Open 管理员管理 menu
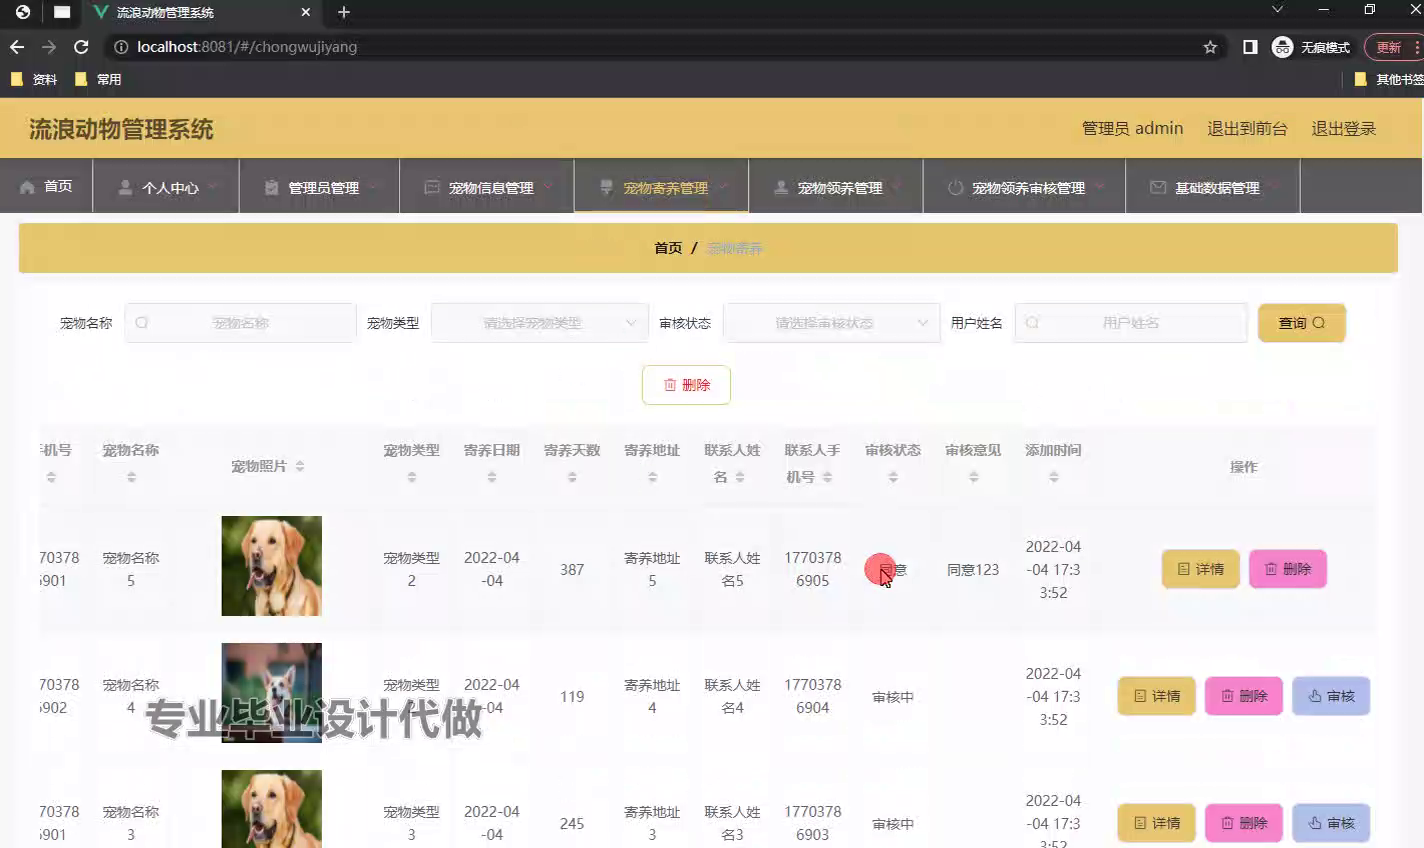1424x848 pixels. (x=319, y=187)
